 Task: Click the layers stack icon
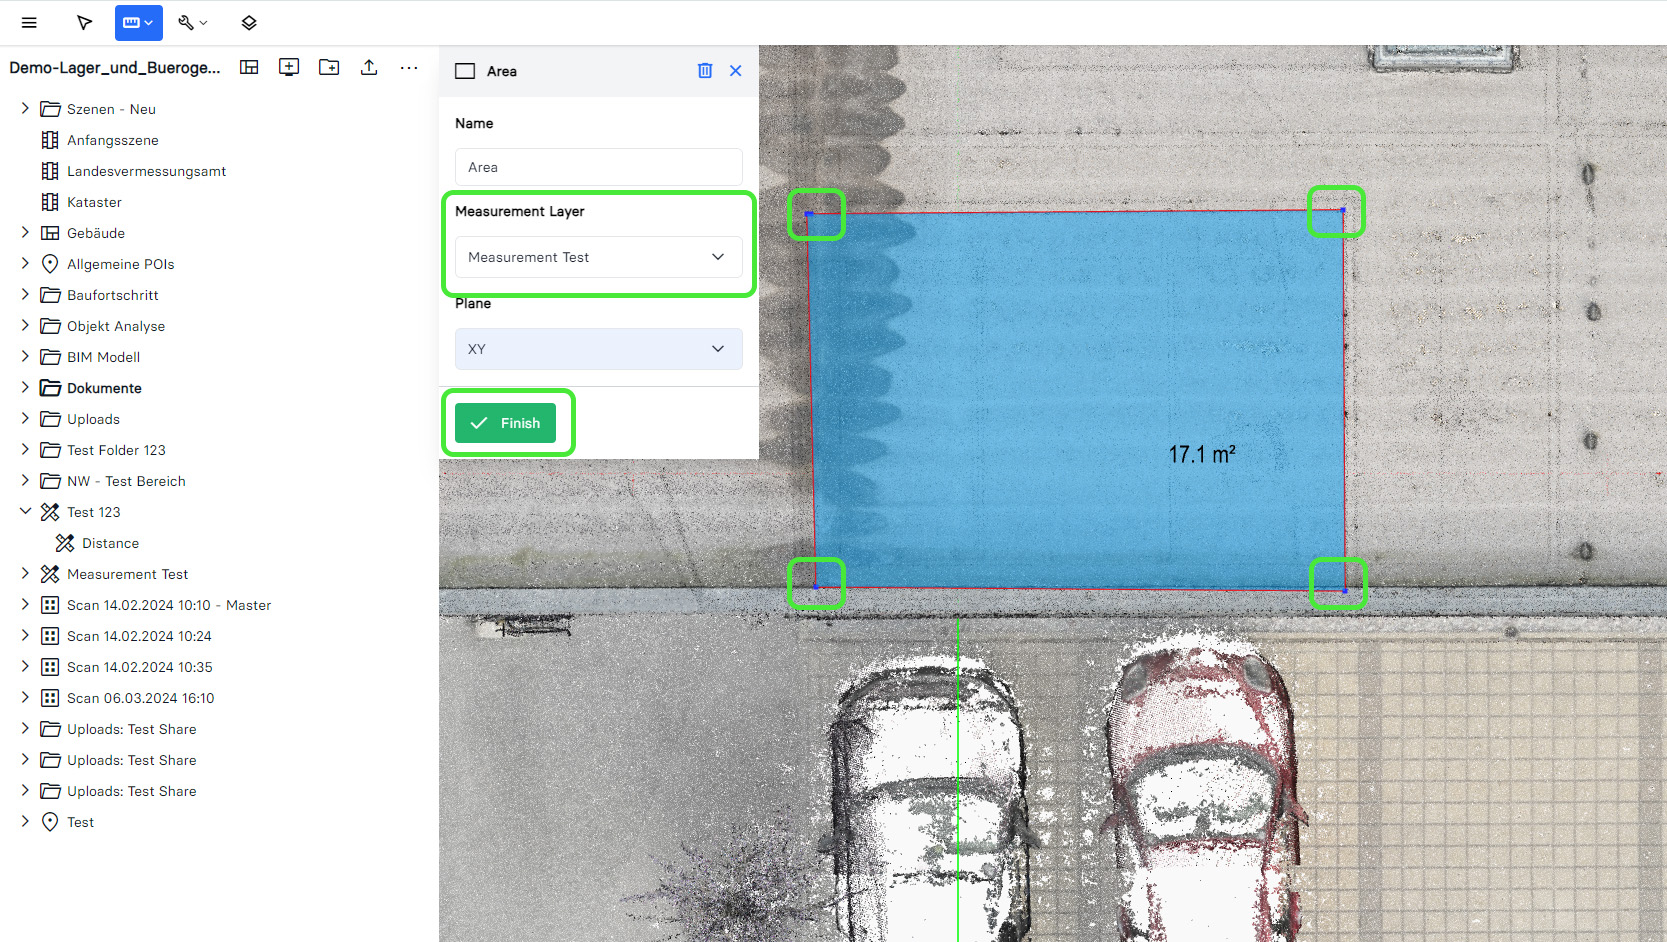(x=249, y=23)
